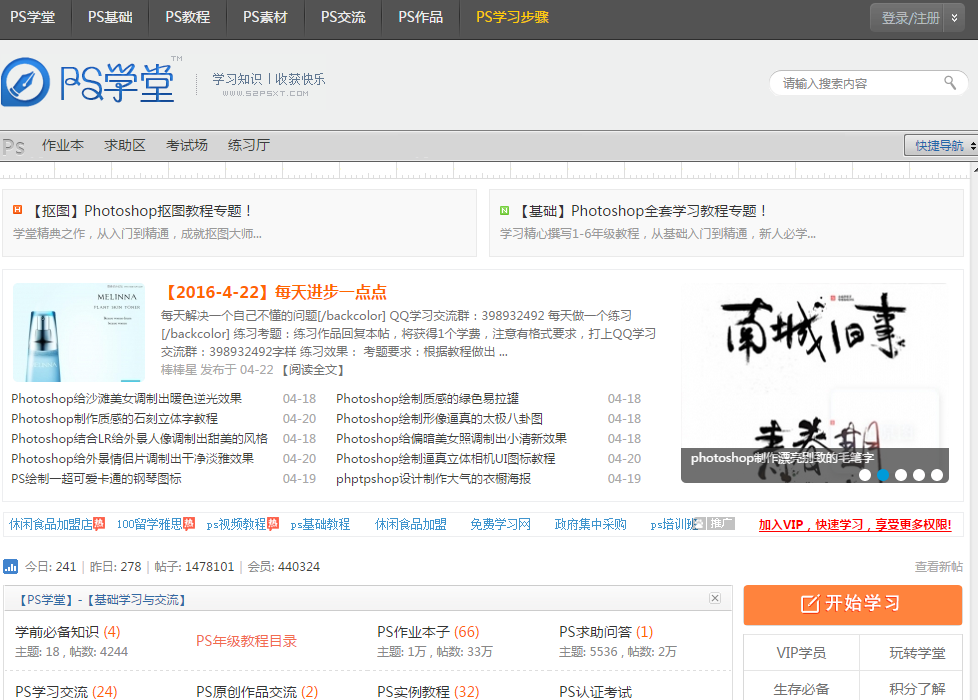Open the PS素材 top navigation tab
Screen dimensions: 978x700
pos(265,17)
